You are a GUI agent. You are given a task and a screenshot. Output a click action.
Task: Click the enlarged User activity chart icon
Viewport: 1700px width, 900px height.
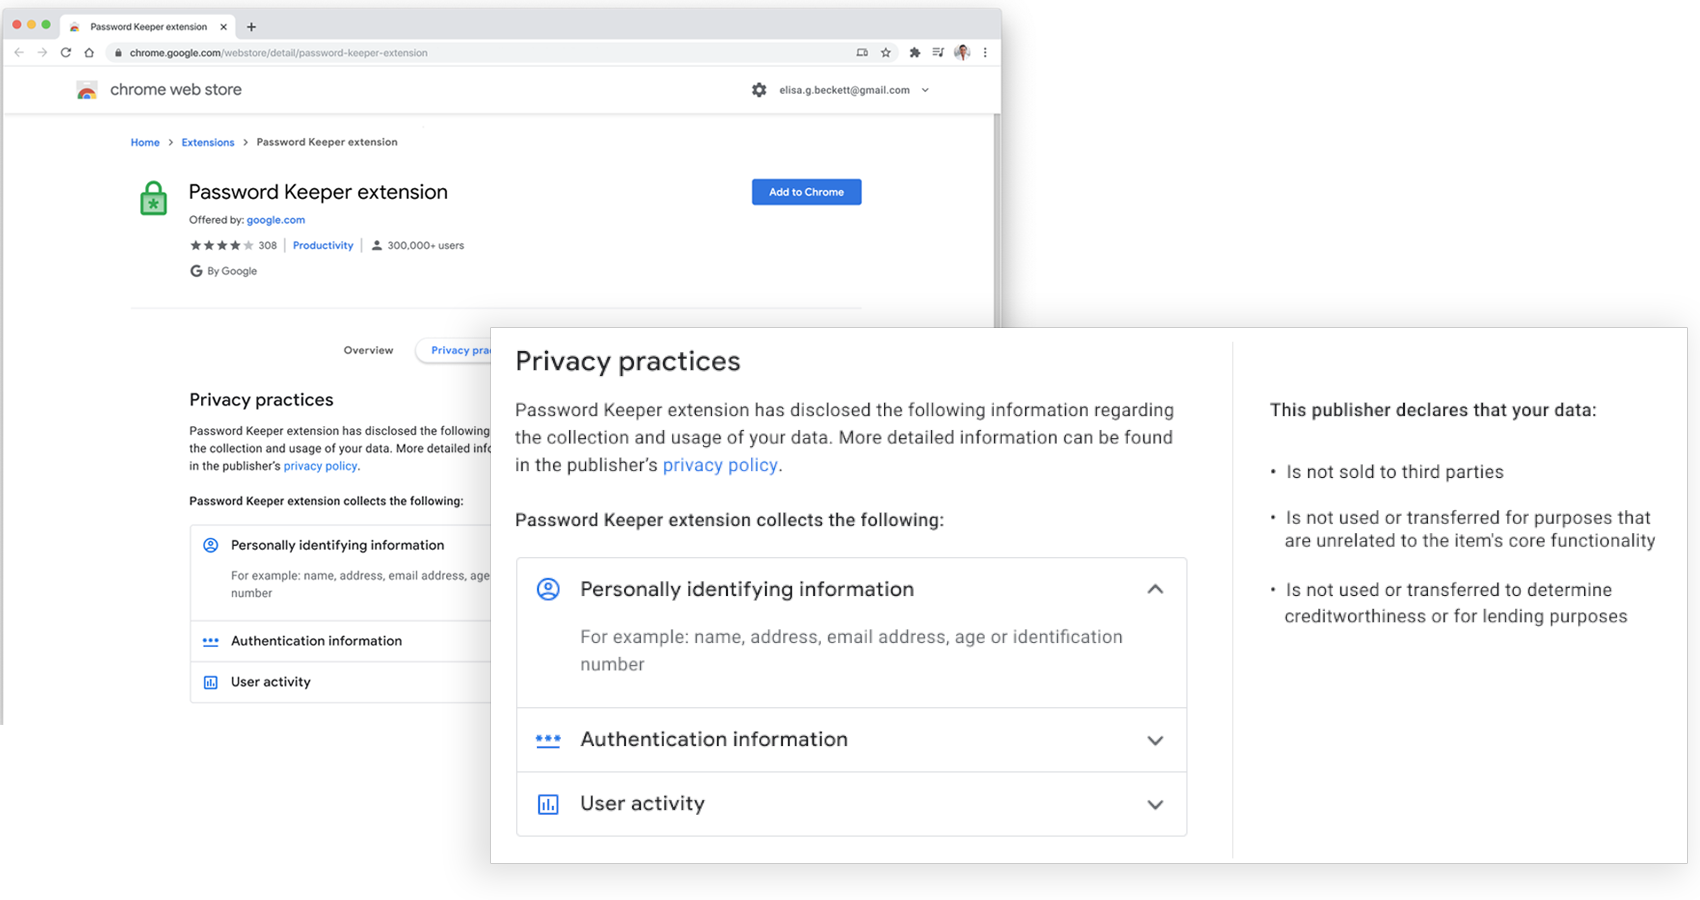coord(548,804)
